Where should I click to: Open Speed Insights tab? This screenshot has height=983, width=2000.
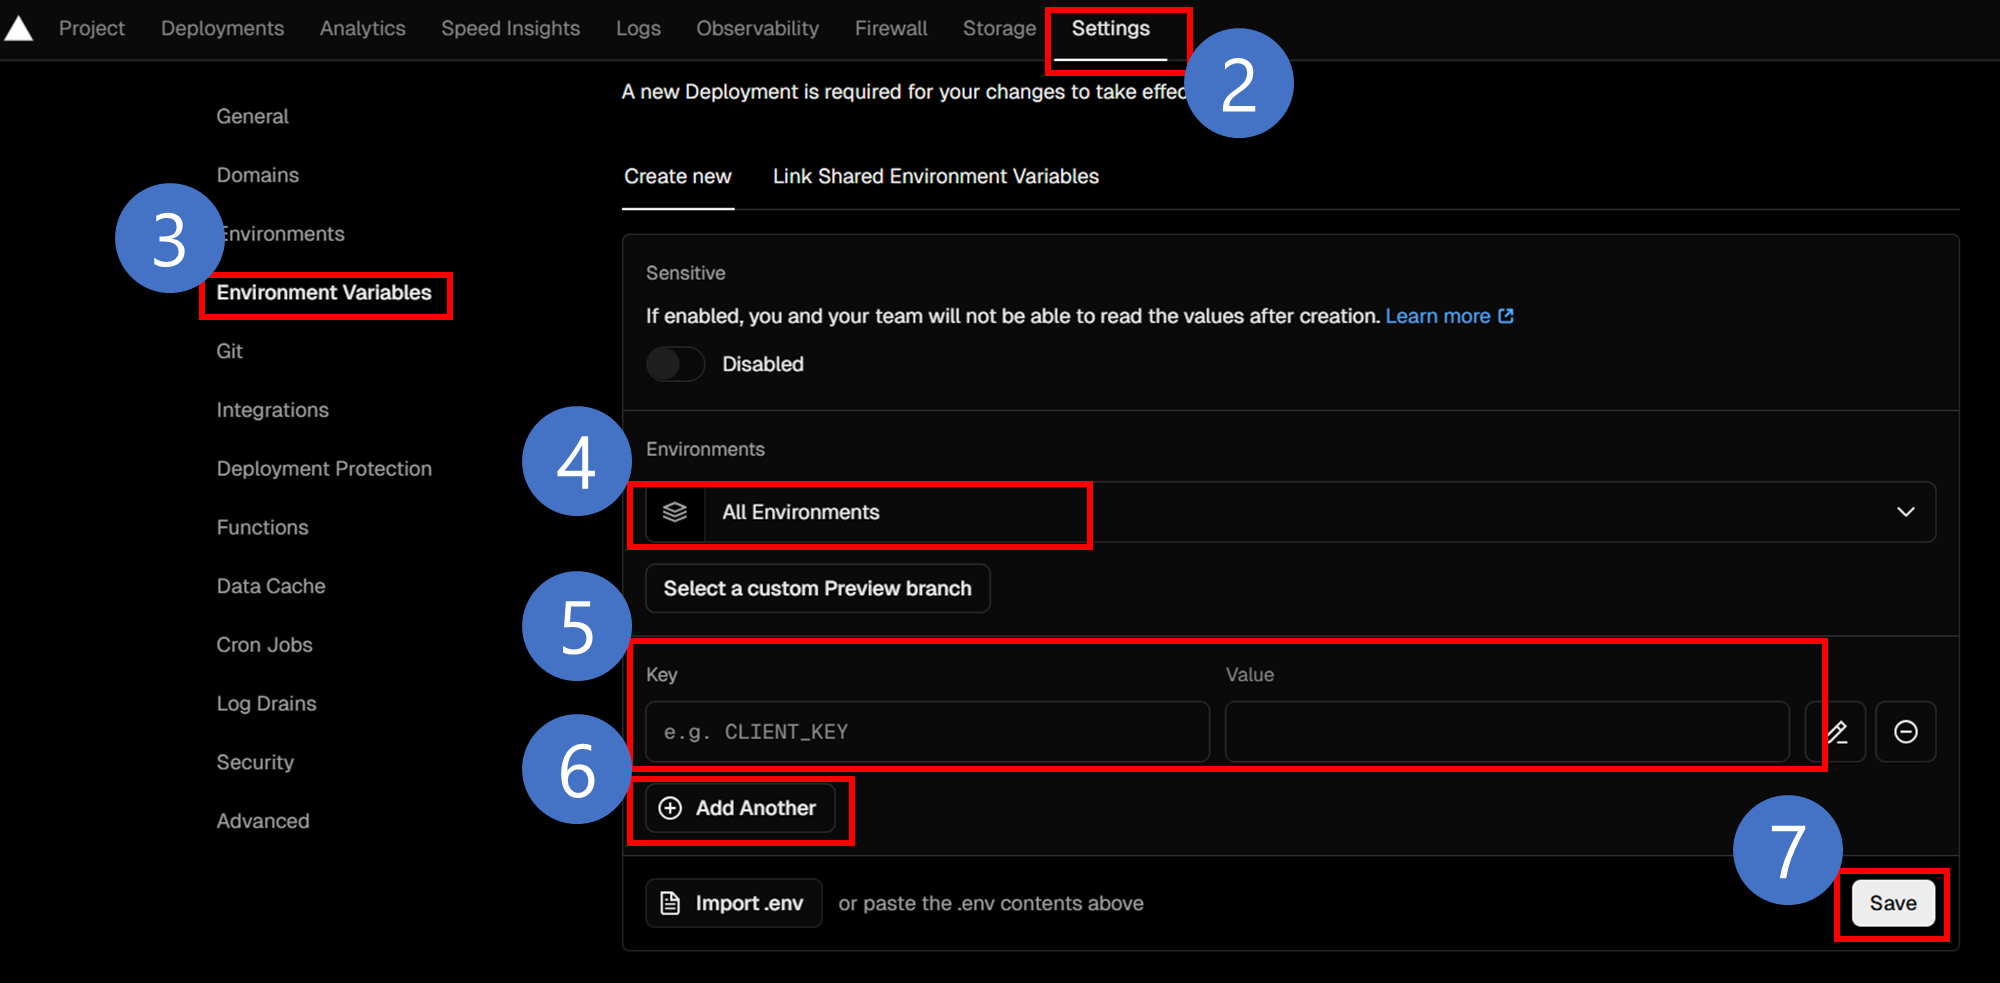point(511,29)
